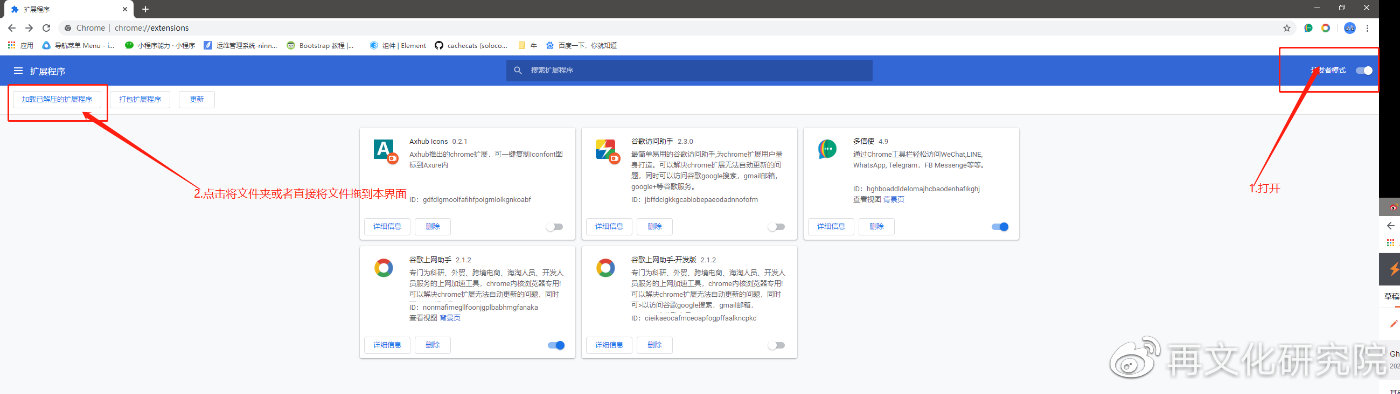Image resolution: width=1400 pixels, height=394 pixels.
Task: Click the chrome://extensions address bar
Action: (670, 28)
